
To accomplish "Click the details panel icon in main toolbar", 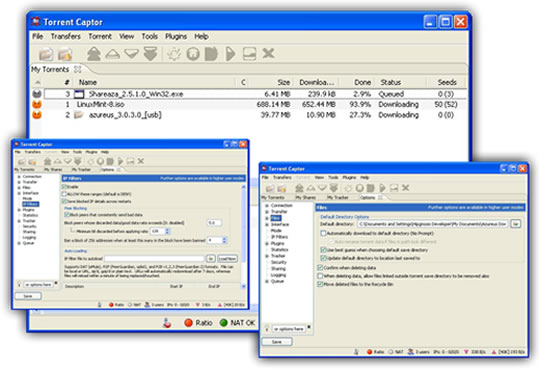I will 249,54.
